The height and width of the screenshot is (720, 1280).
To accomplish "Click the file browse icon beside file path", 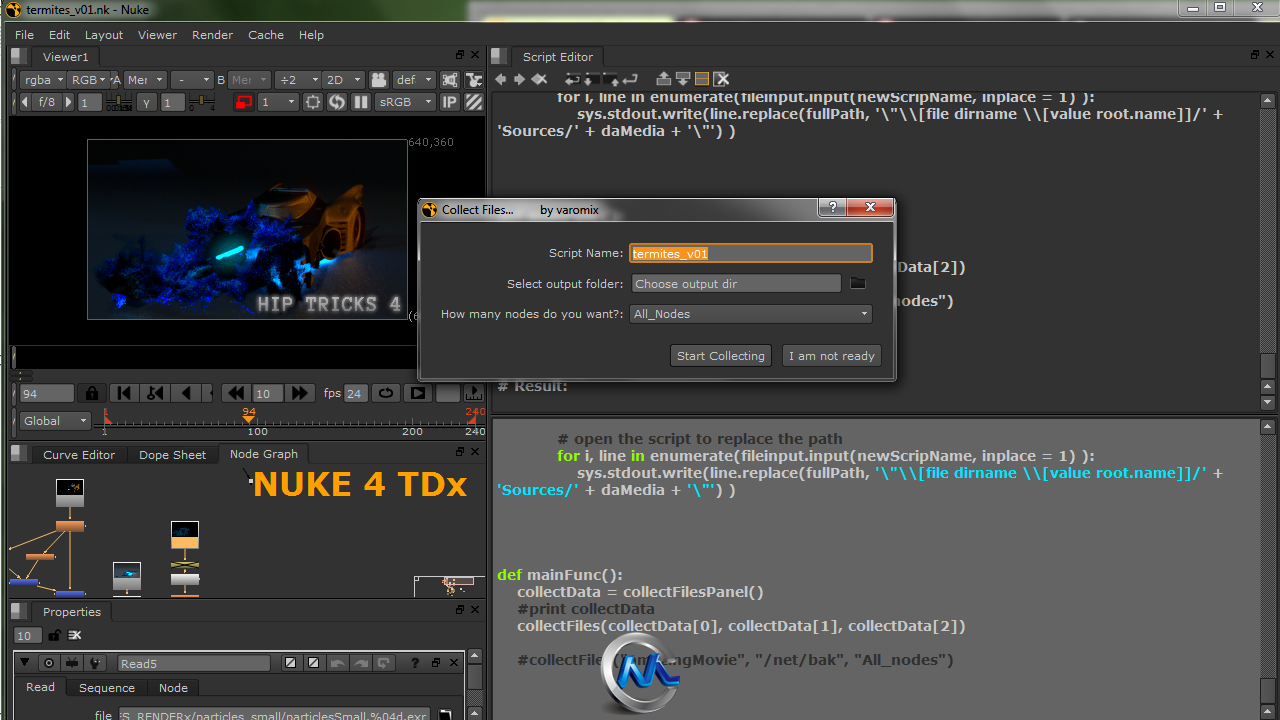I will click(x=446, y=714).
